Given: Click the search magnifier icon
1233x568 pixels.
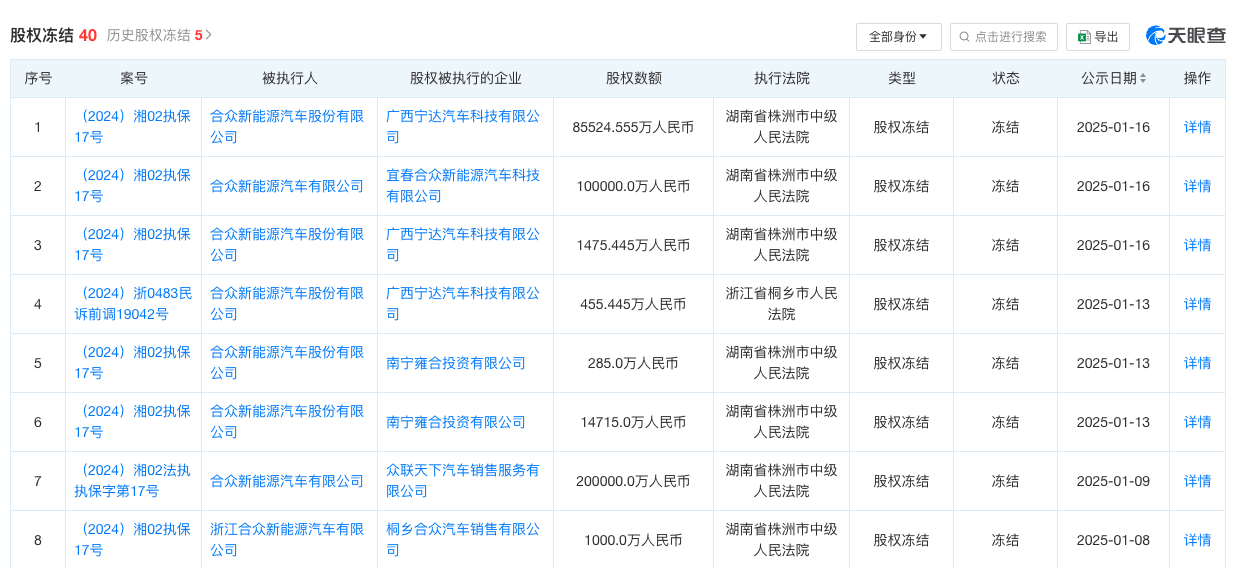Looking at the screenshot, I should (964, 37).
